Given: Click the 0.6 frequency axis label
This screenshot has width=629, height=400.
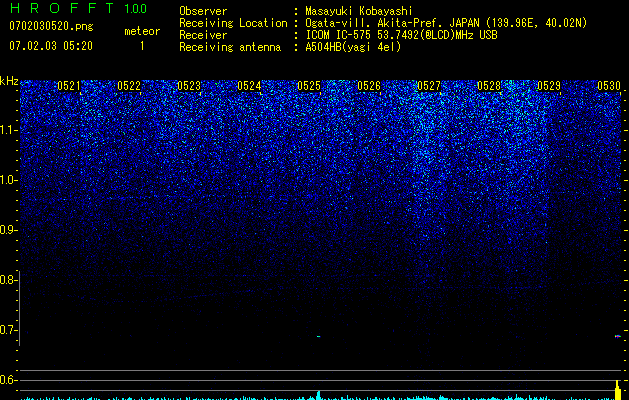Looking at the screenshot, I should 8,380.
